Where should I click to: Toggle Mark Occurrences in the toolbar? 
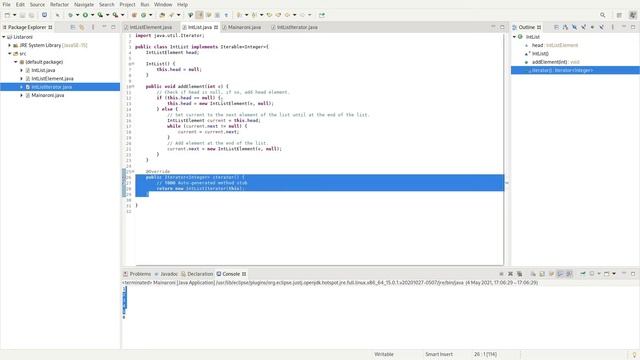[x=200, y=15]
